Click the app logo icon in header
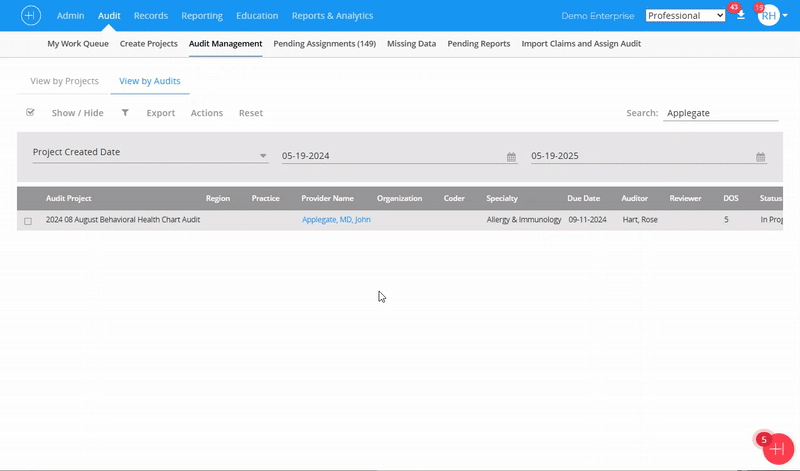 click(x=31, y=16)
